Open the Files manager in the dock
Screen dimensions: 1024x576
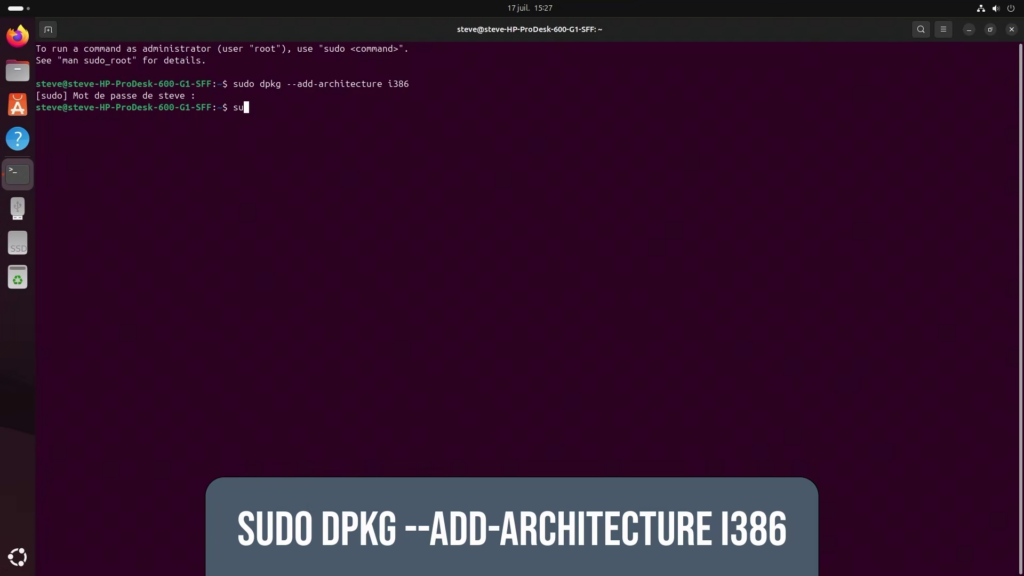pos(17,71)
